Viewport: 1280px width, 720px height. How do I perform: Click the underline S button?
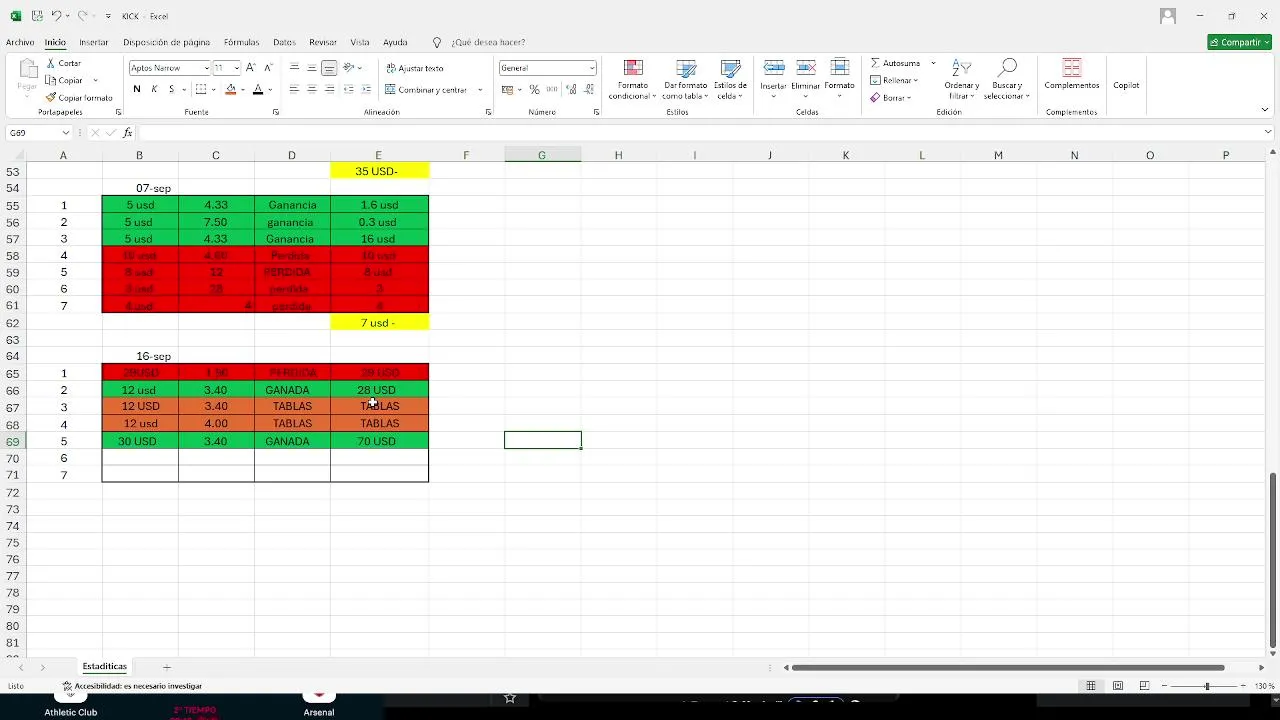[x=171, y=89]
